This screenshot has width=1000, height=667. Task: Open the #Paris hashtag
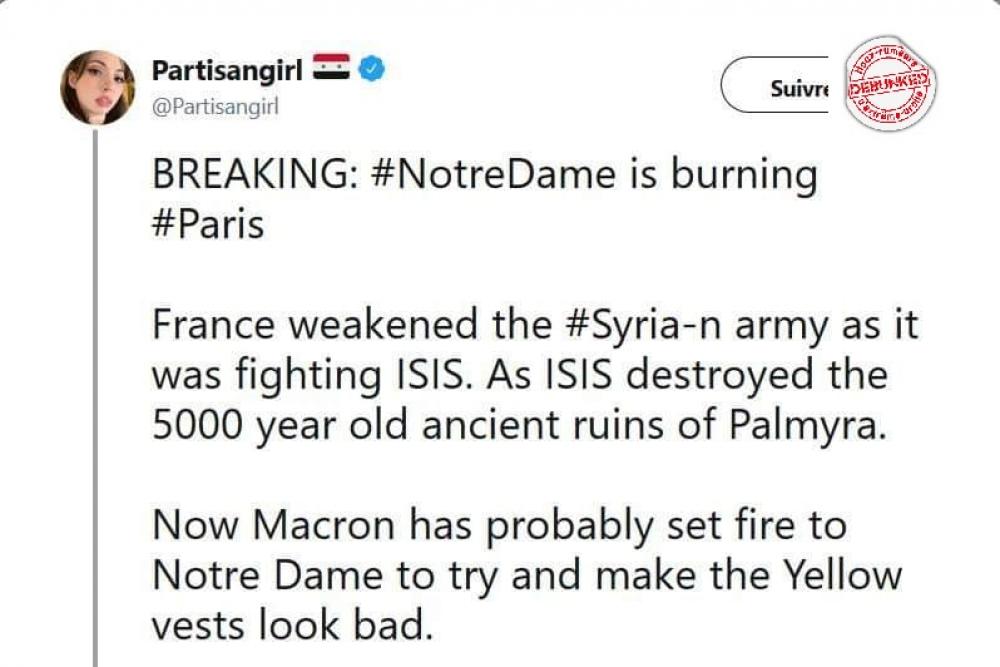[208, 224]
